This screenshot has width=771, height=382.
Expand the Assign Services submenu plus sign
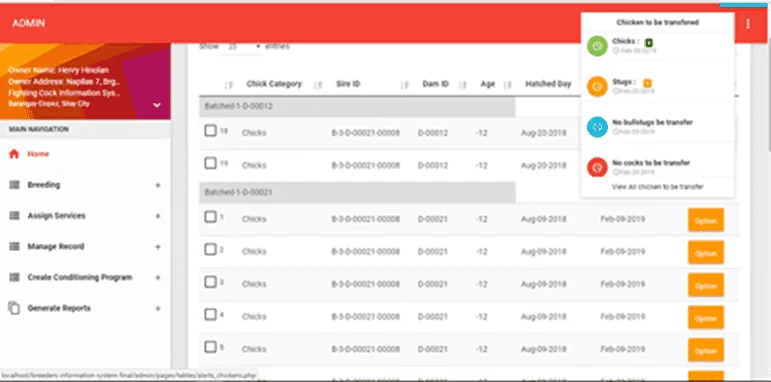(x=158, y=216)
